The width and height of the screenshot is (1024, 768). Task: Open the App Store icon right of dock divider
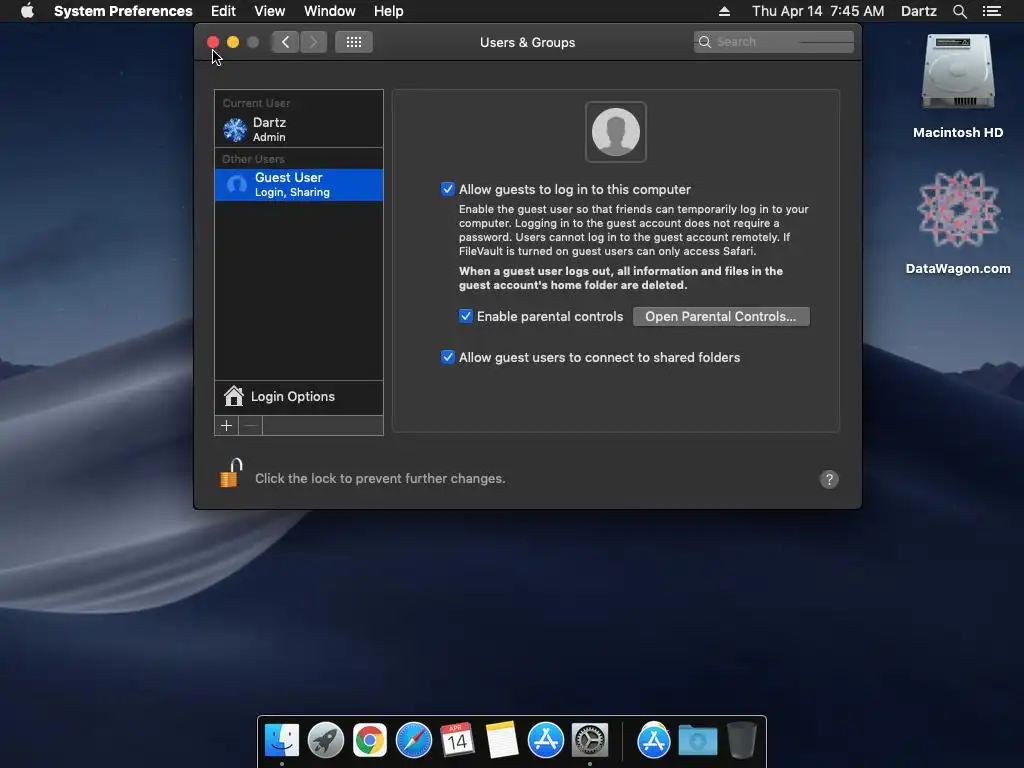(x=654, y=741)
